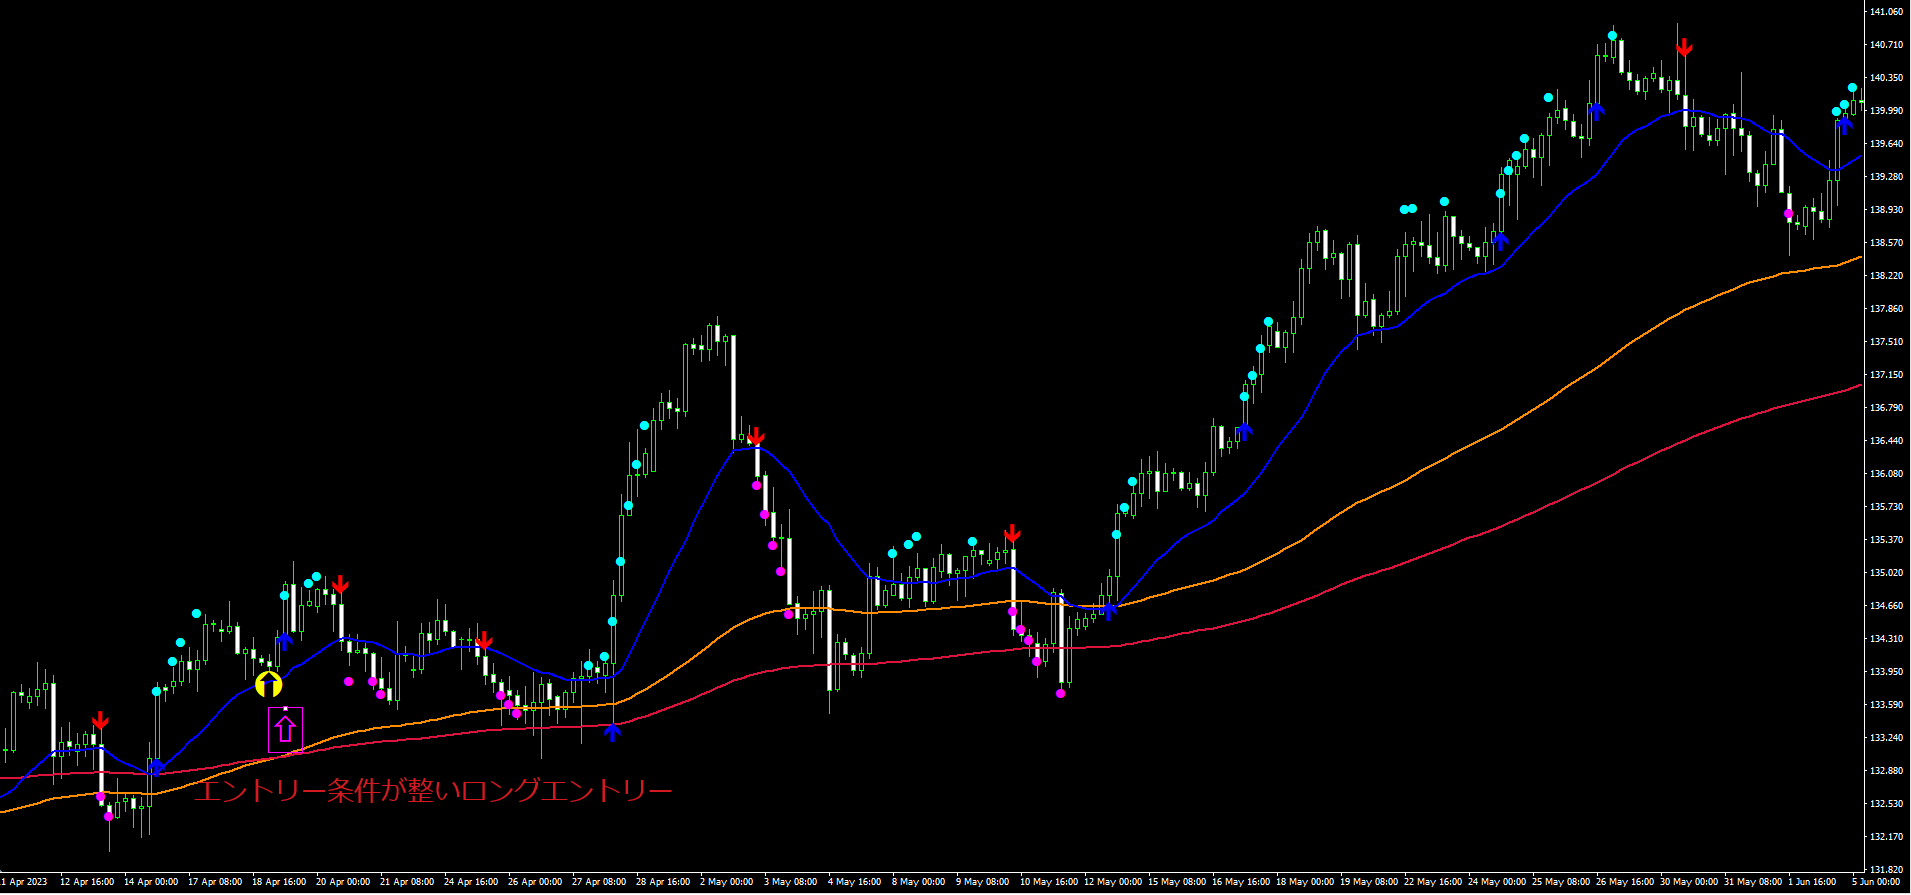
Task: Select the 131.820 price axis label
Action: point(1886,869)
